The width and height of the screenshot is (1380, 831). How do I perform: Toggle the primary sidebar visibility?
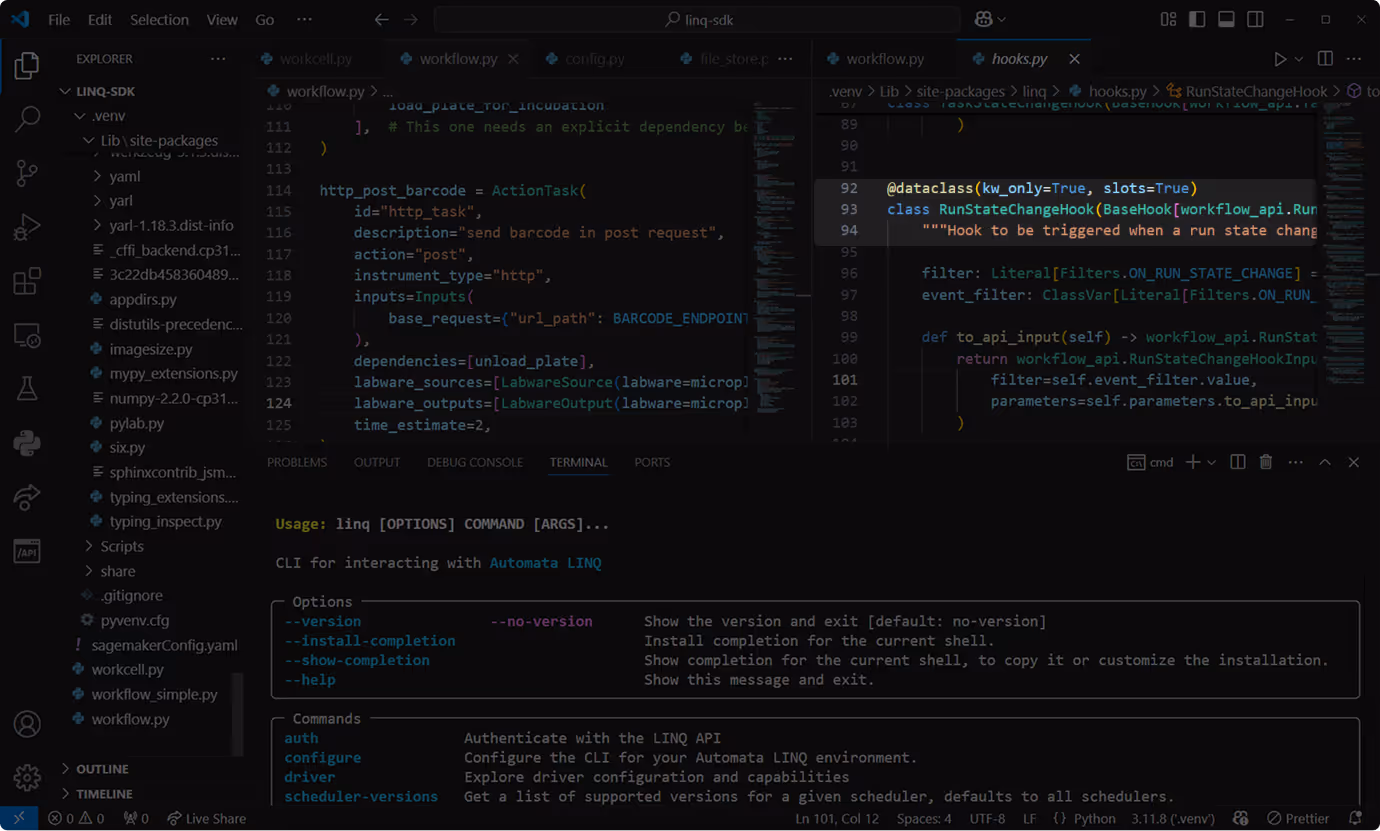(x=1196, y=18)
